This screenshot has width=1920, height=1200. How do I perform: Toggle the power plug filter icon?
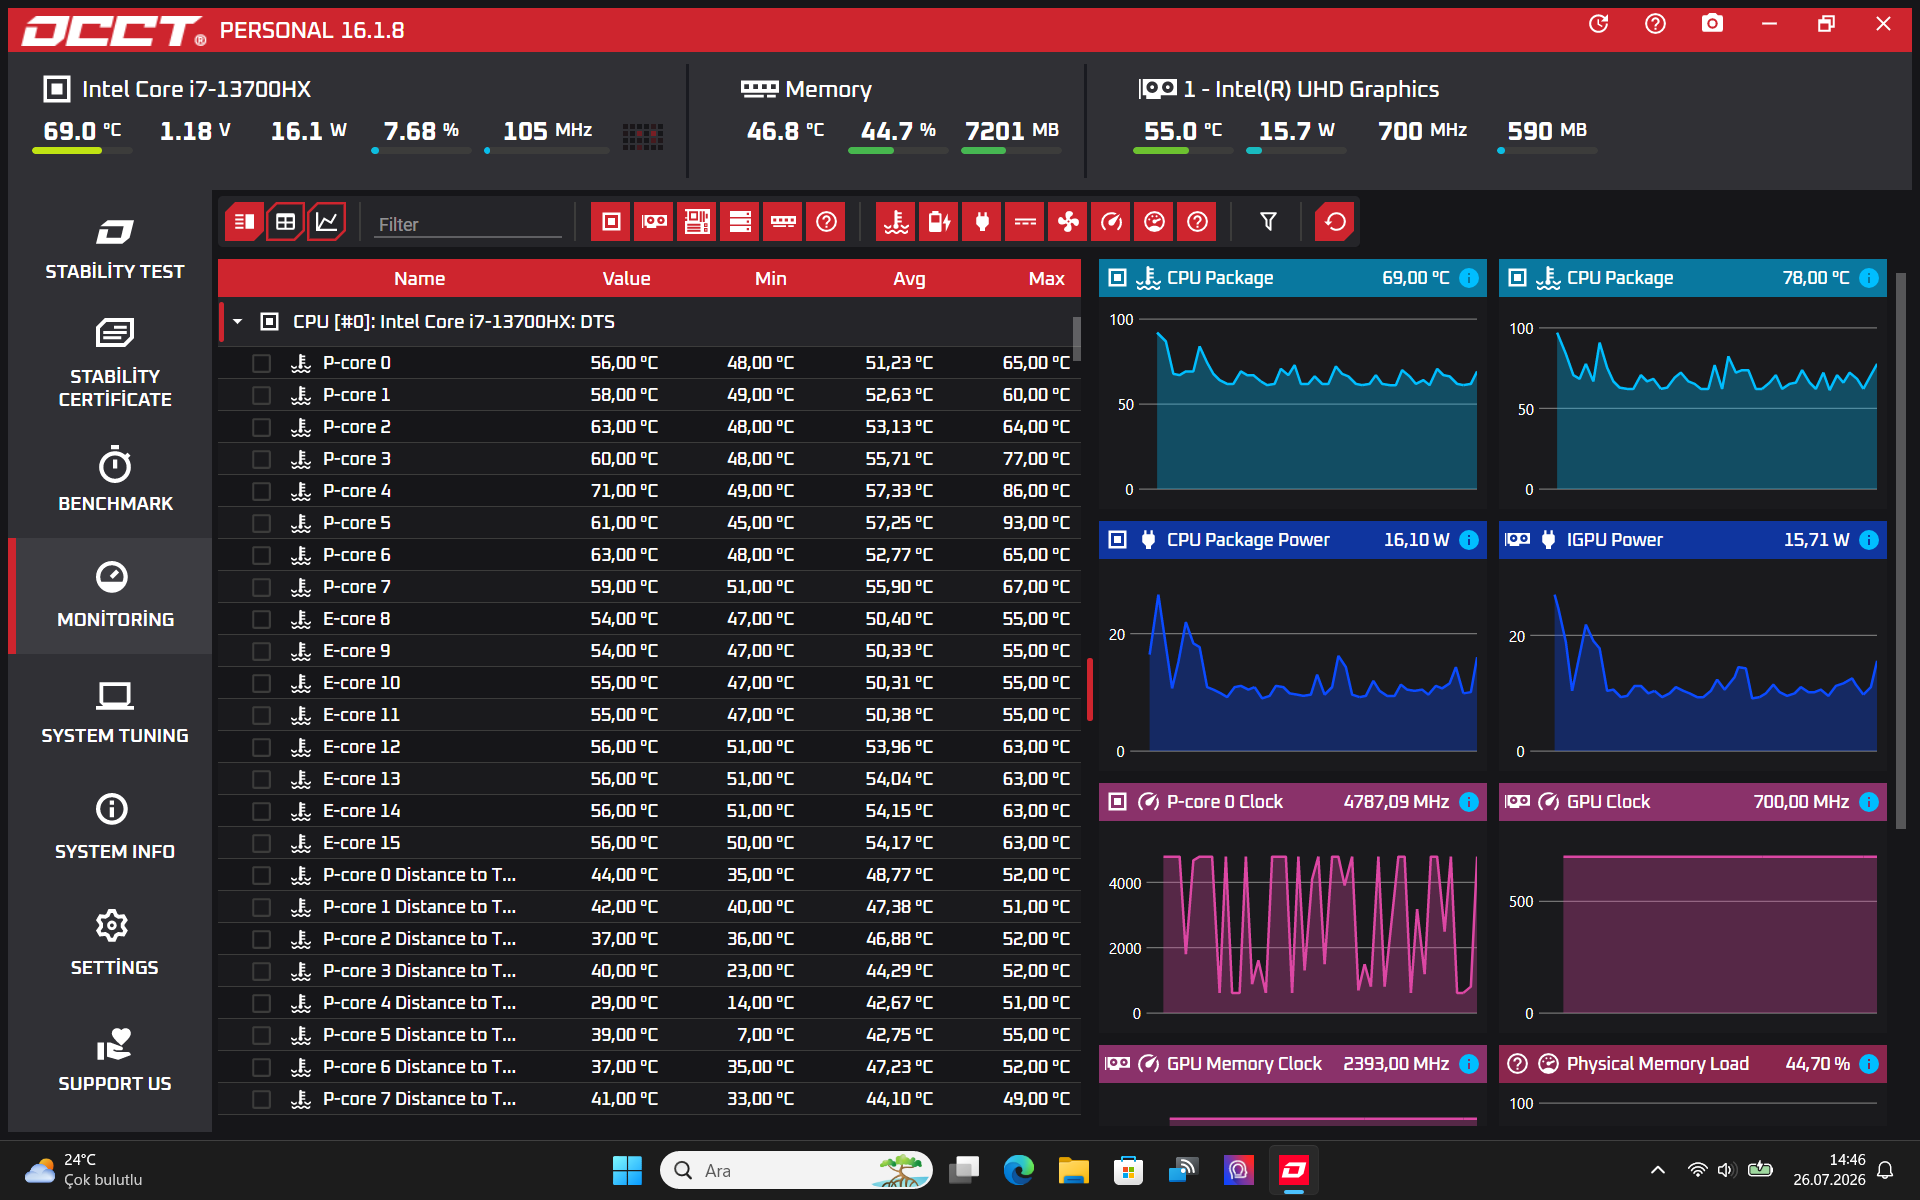click(x=982, y=222)
